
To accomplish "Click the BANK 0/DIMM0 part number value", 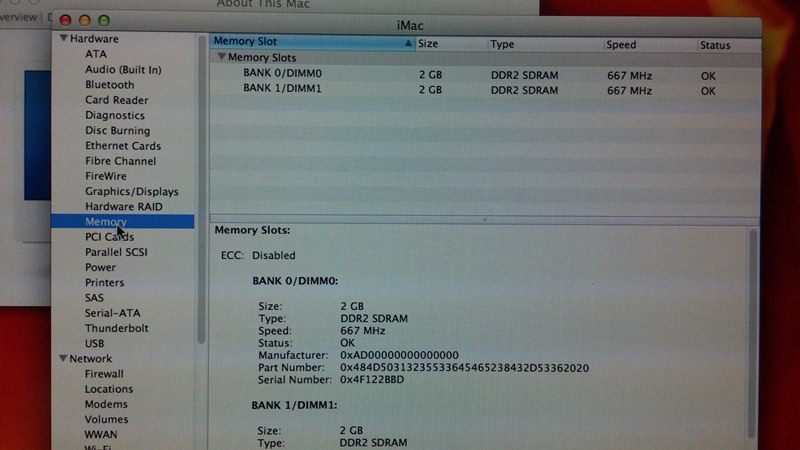I will (464, 368).
